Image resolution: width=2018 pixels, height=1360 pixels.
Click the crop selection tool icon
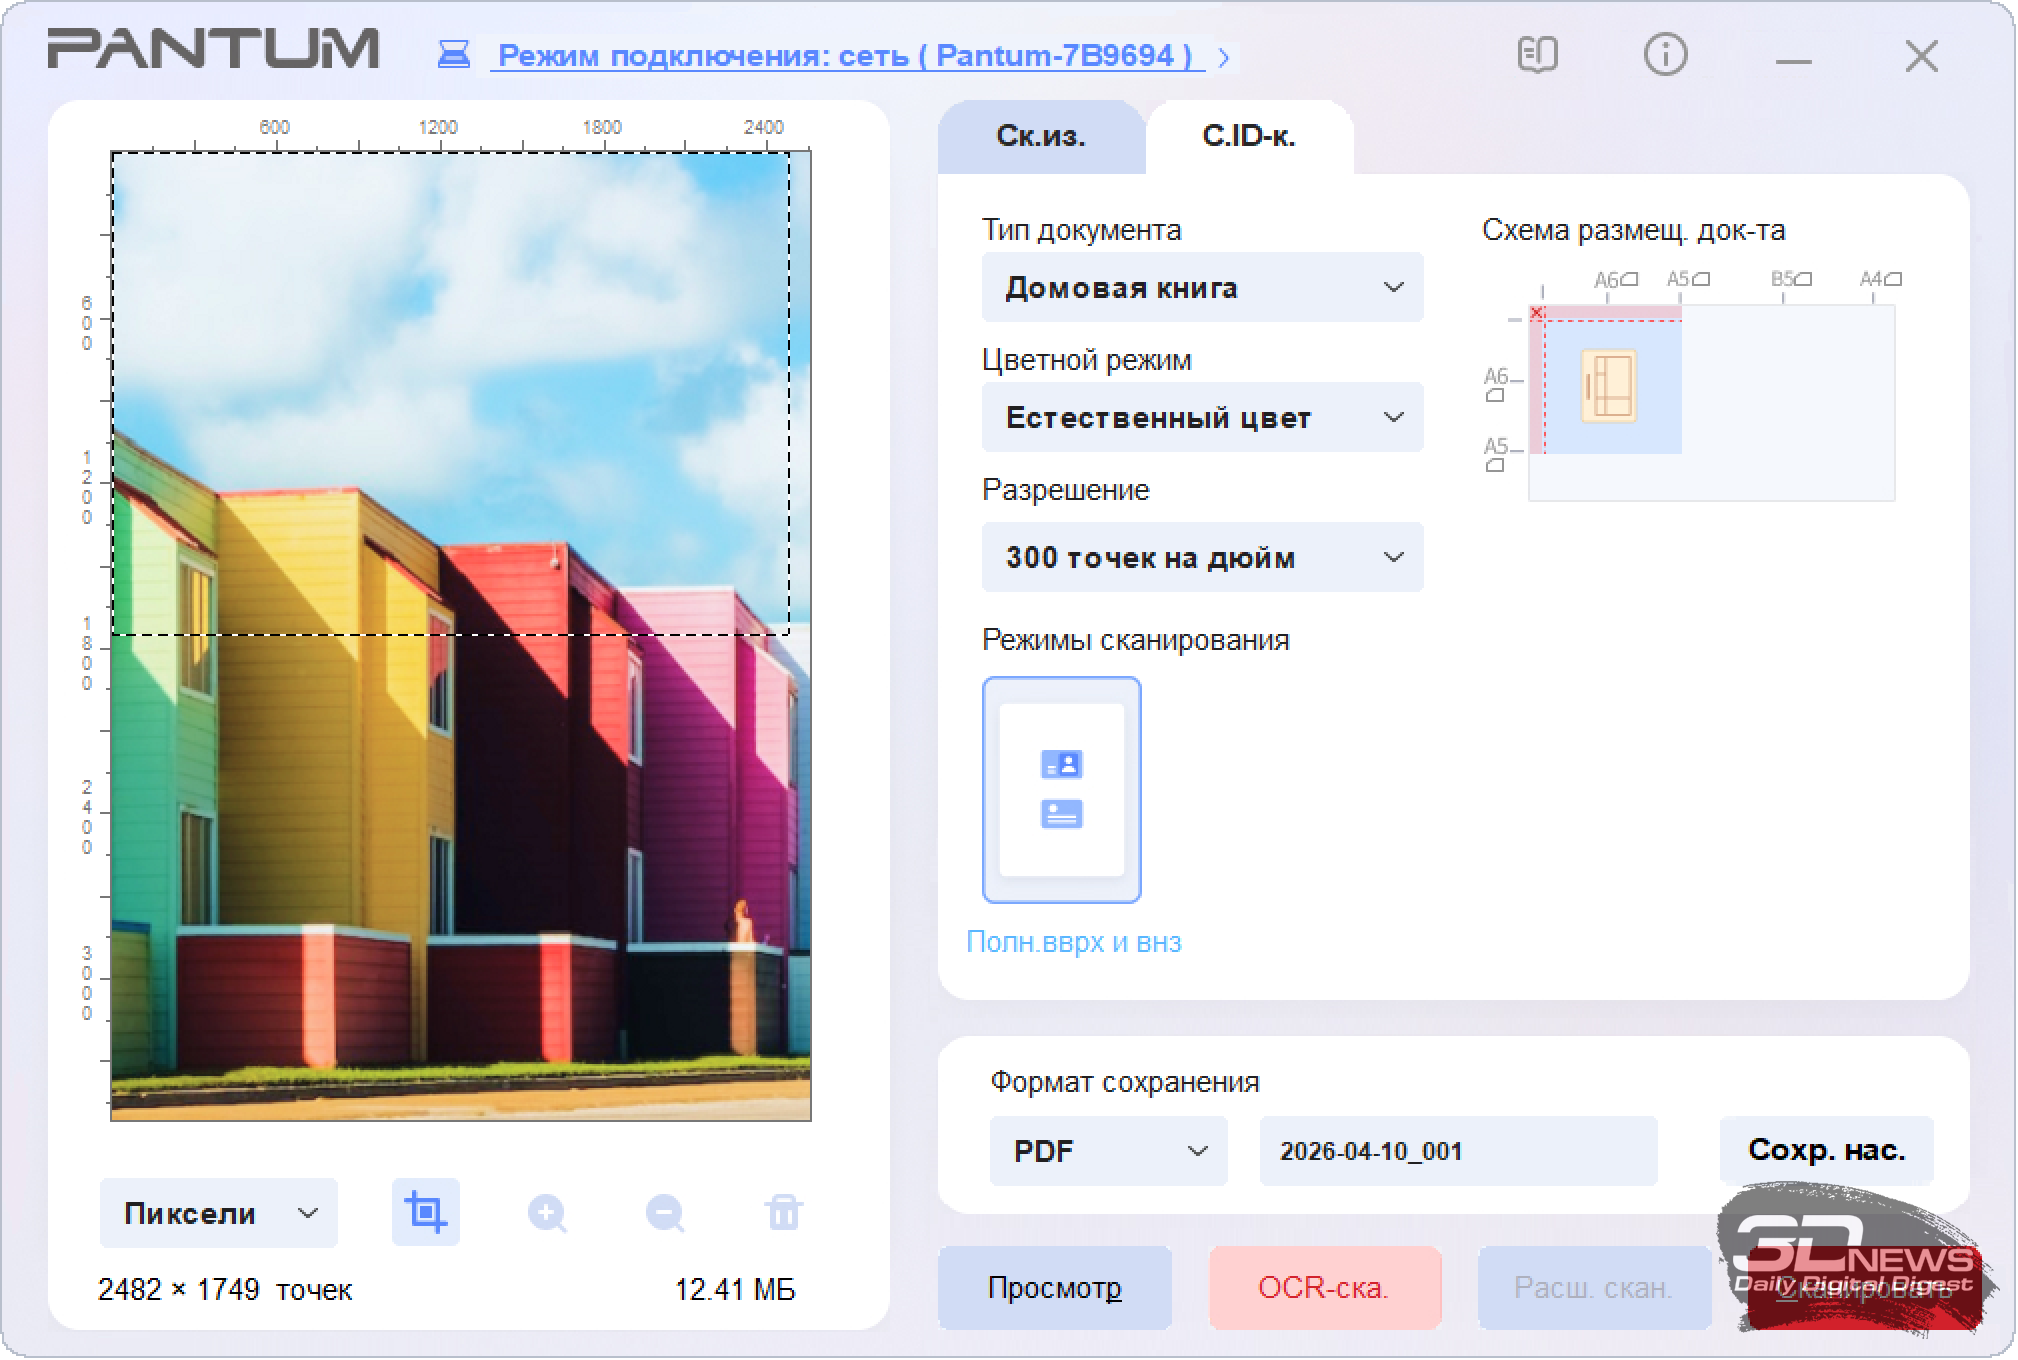(425, 1212)
